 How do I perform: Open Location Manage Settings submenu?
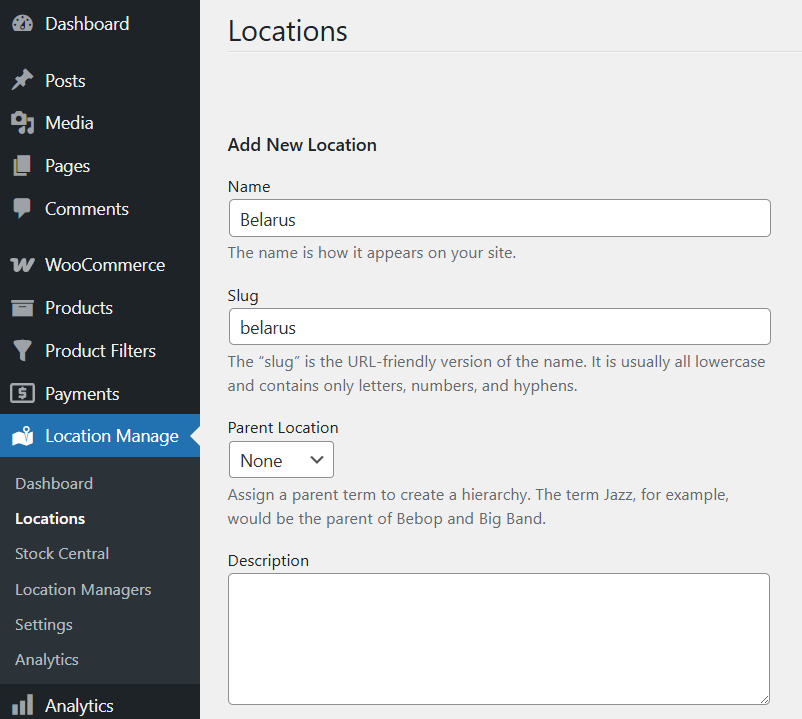[x=44, y=624]
